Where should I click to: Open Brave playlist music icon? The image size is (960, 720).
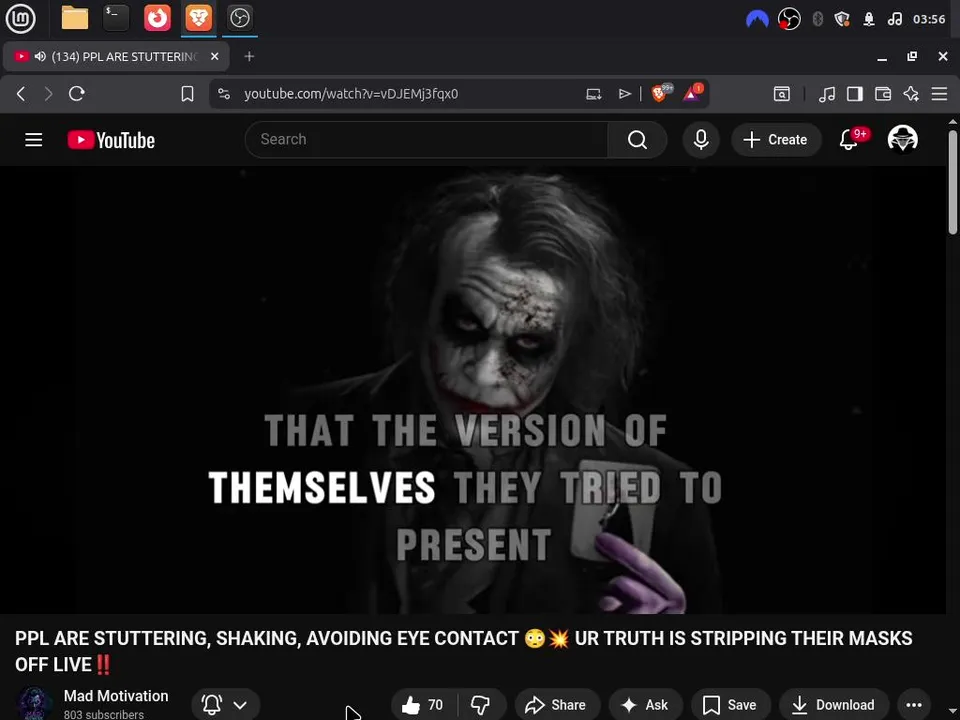tap(827, 94)
